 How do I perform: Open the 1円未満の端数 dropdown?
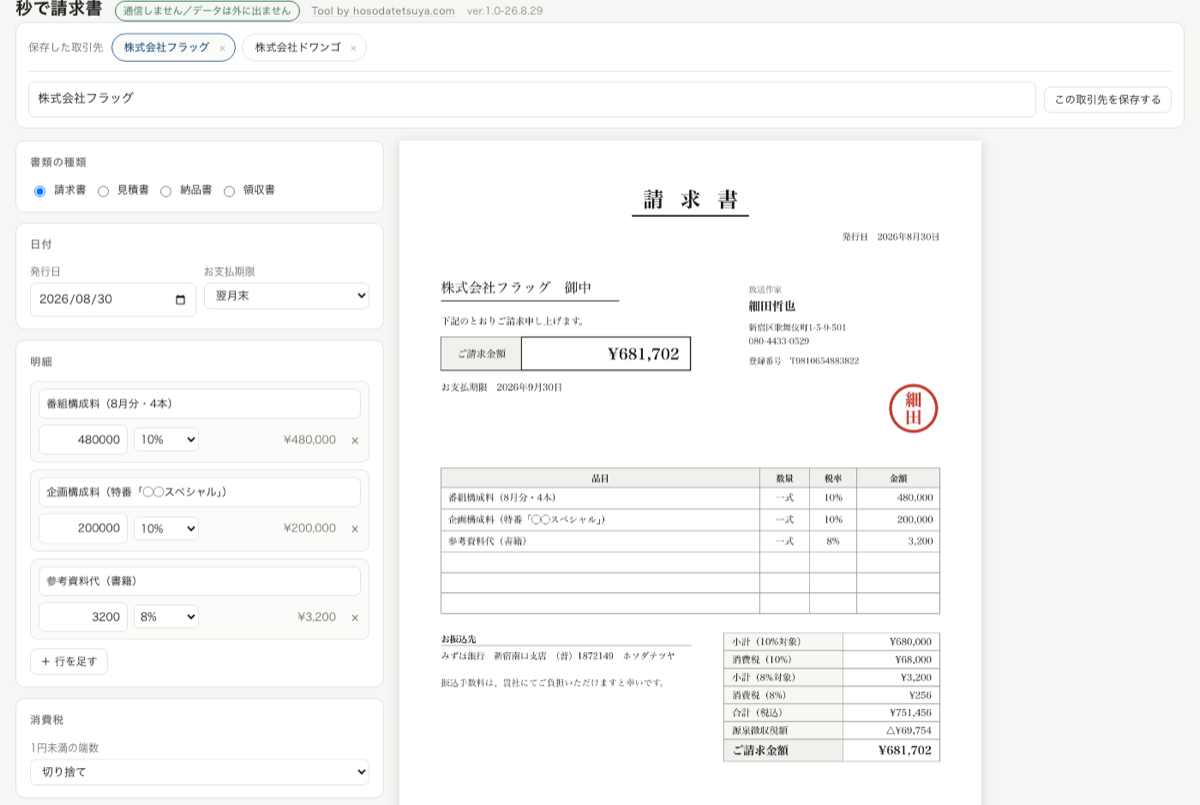tap(199, 772)
